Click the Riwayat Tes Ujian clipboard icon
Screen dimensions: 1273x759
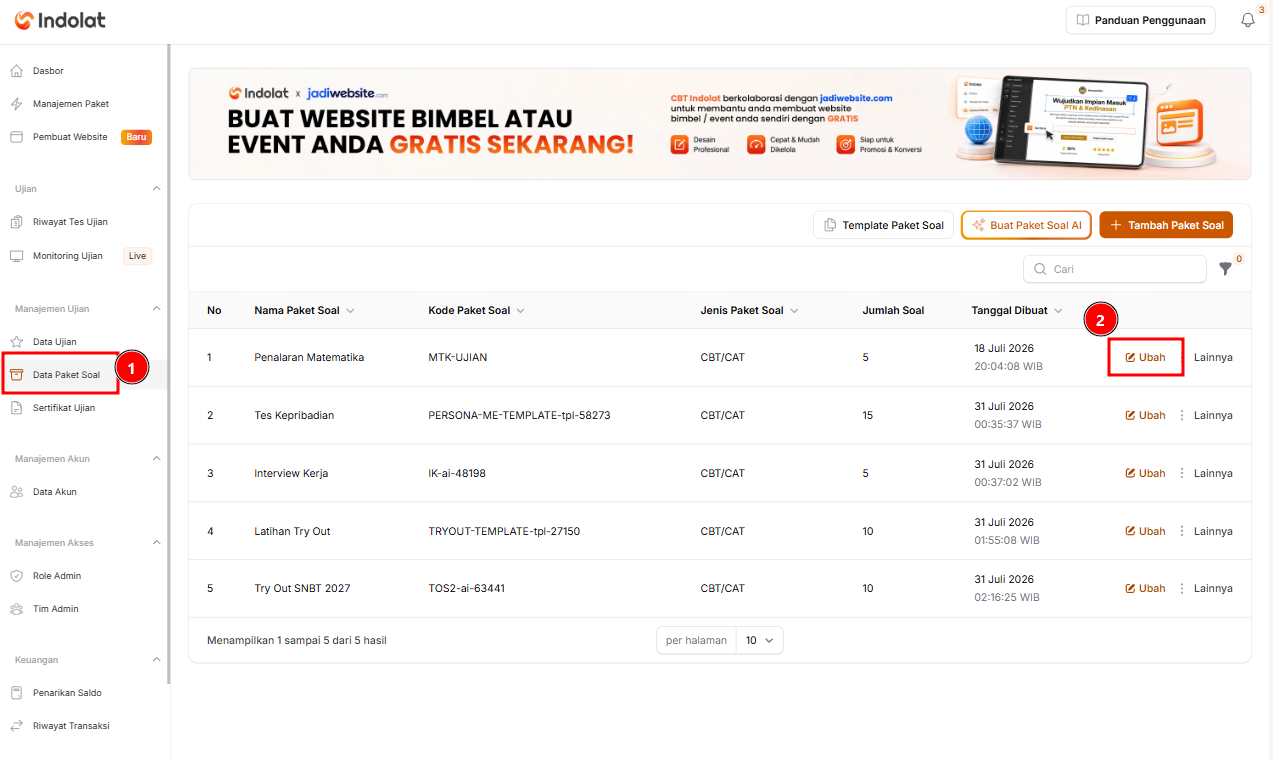pyautogui.click(x=16, y=222)
